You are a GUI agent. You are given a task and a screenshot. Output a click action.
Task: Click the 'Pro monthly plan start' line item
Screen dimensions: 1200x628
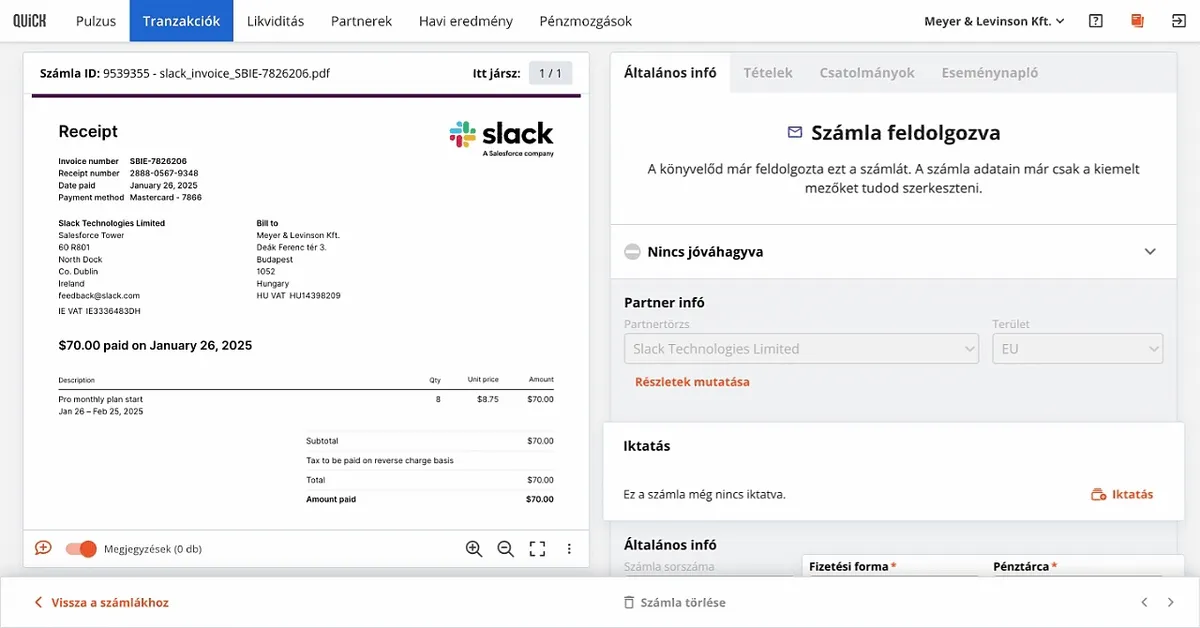101,399
